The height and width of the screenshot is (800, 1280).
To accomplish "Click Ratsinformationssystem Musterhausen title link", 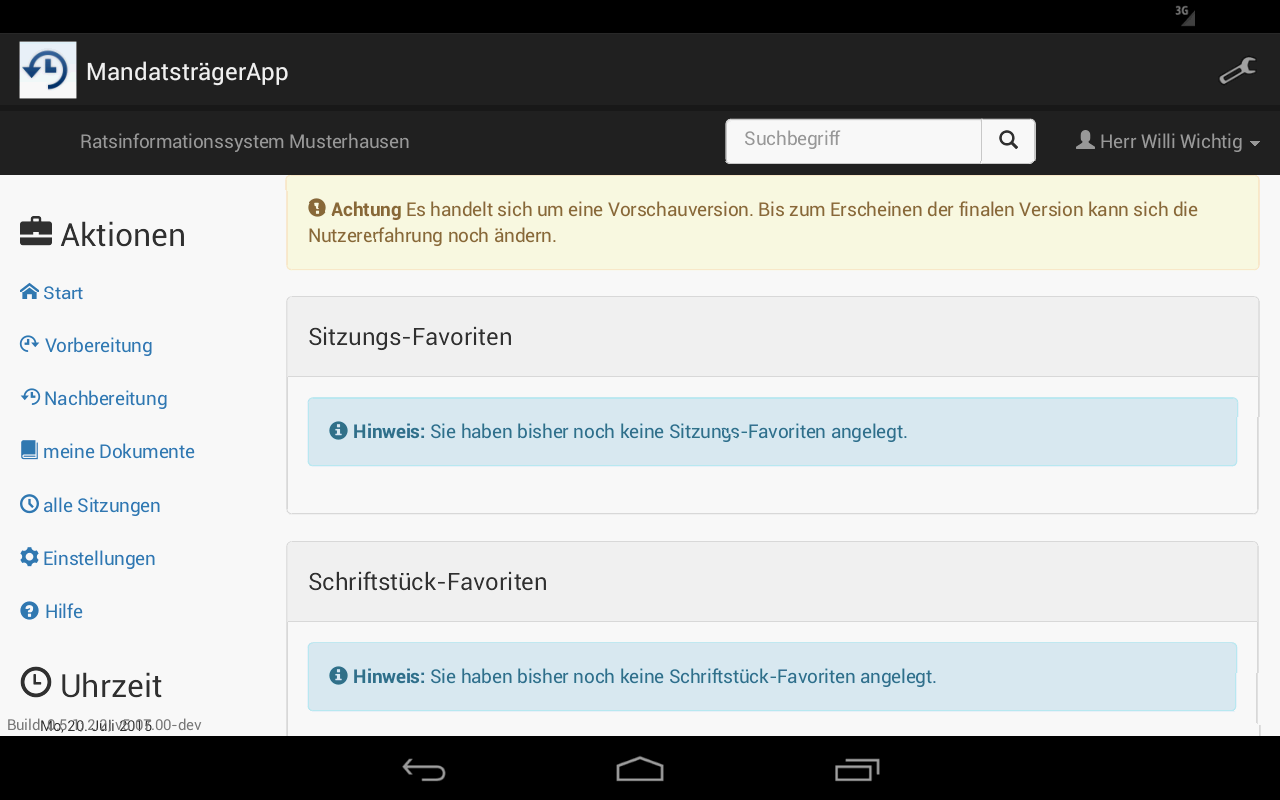I will coord(244,142).
